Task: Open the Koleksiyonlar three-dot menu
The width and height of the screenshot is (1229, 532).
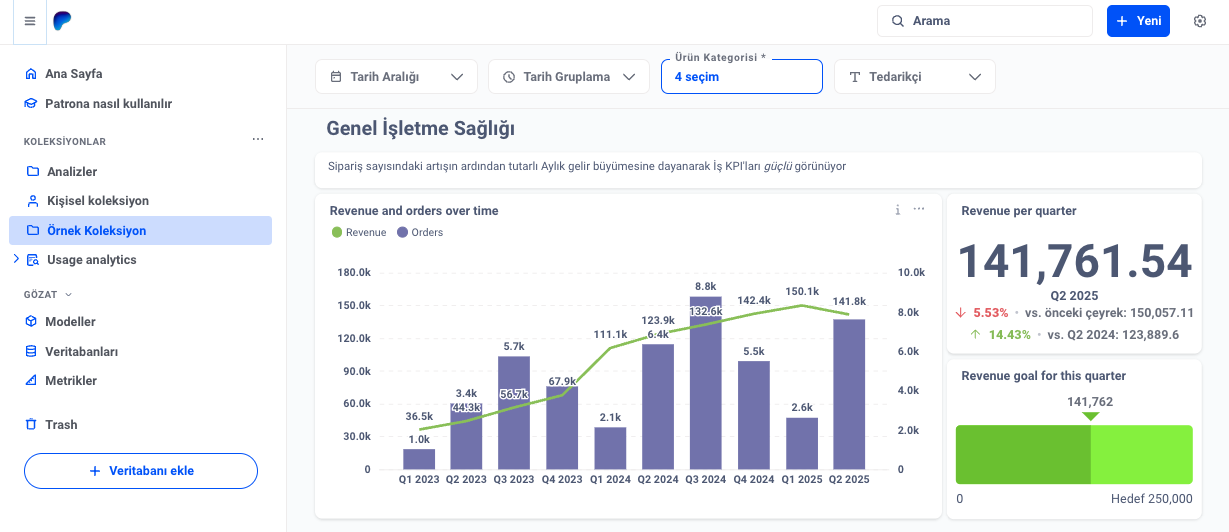Action: pyautogui.click(x=258, y=141)
